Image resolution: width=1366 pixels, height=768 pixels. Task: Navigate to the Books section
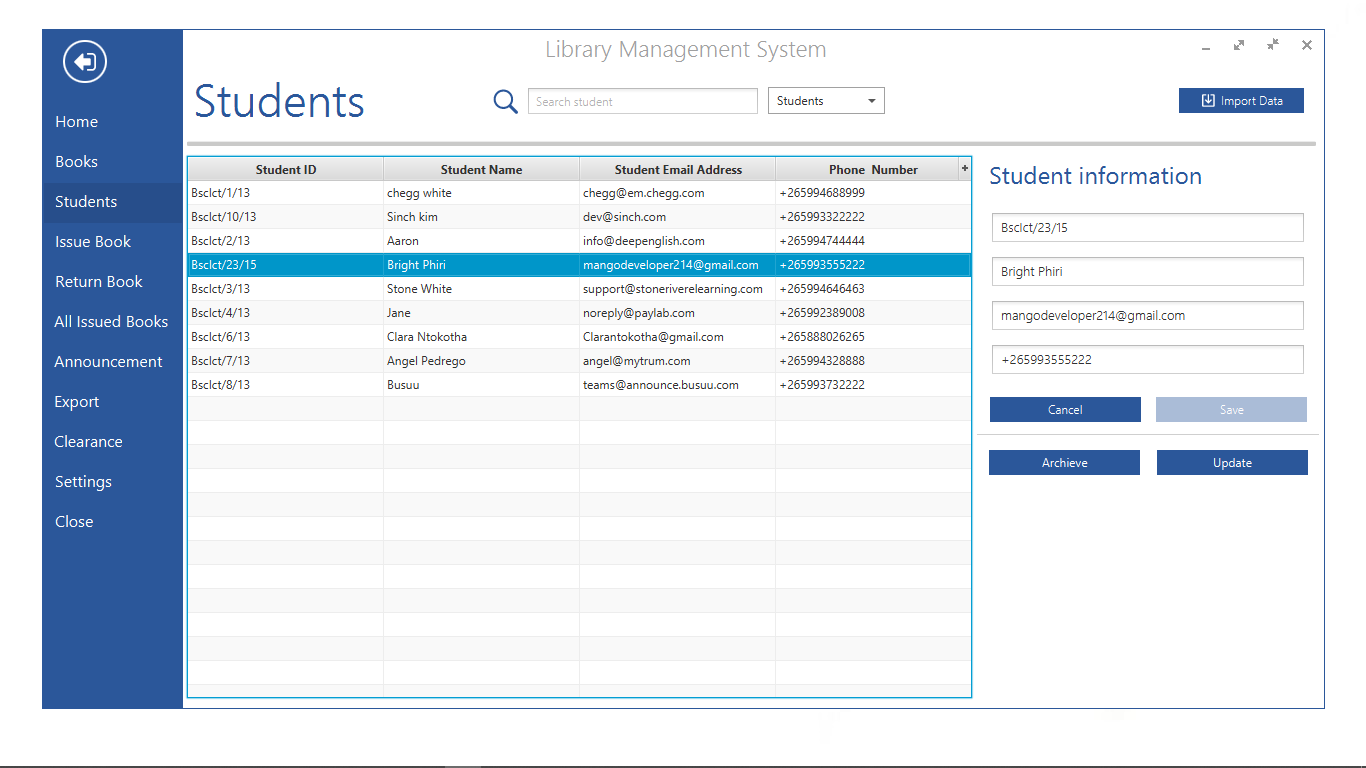[x=76, y=161]
